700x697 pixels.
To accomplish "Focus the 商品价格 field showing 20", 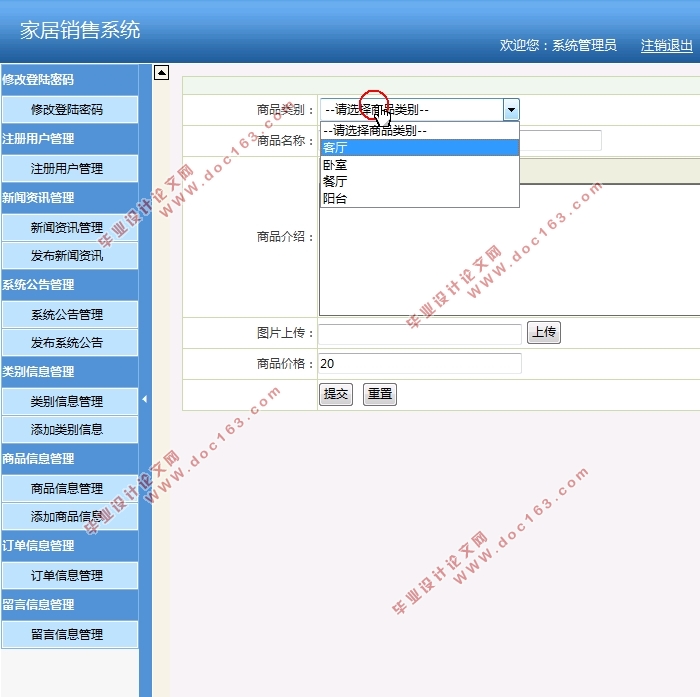I will point(420,363).
